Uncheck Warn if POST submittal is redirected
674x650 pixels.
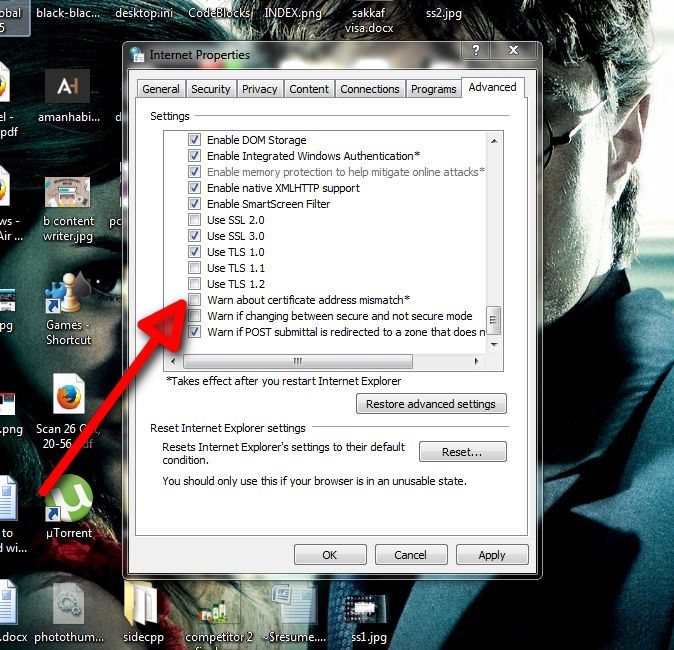(194, 331)
